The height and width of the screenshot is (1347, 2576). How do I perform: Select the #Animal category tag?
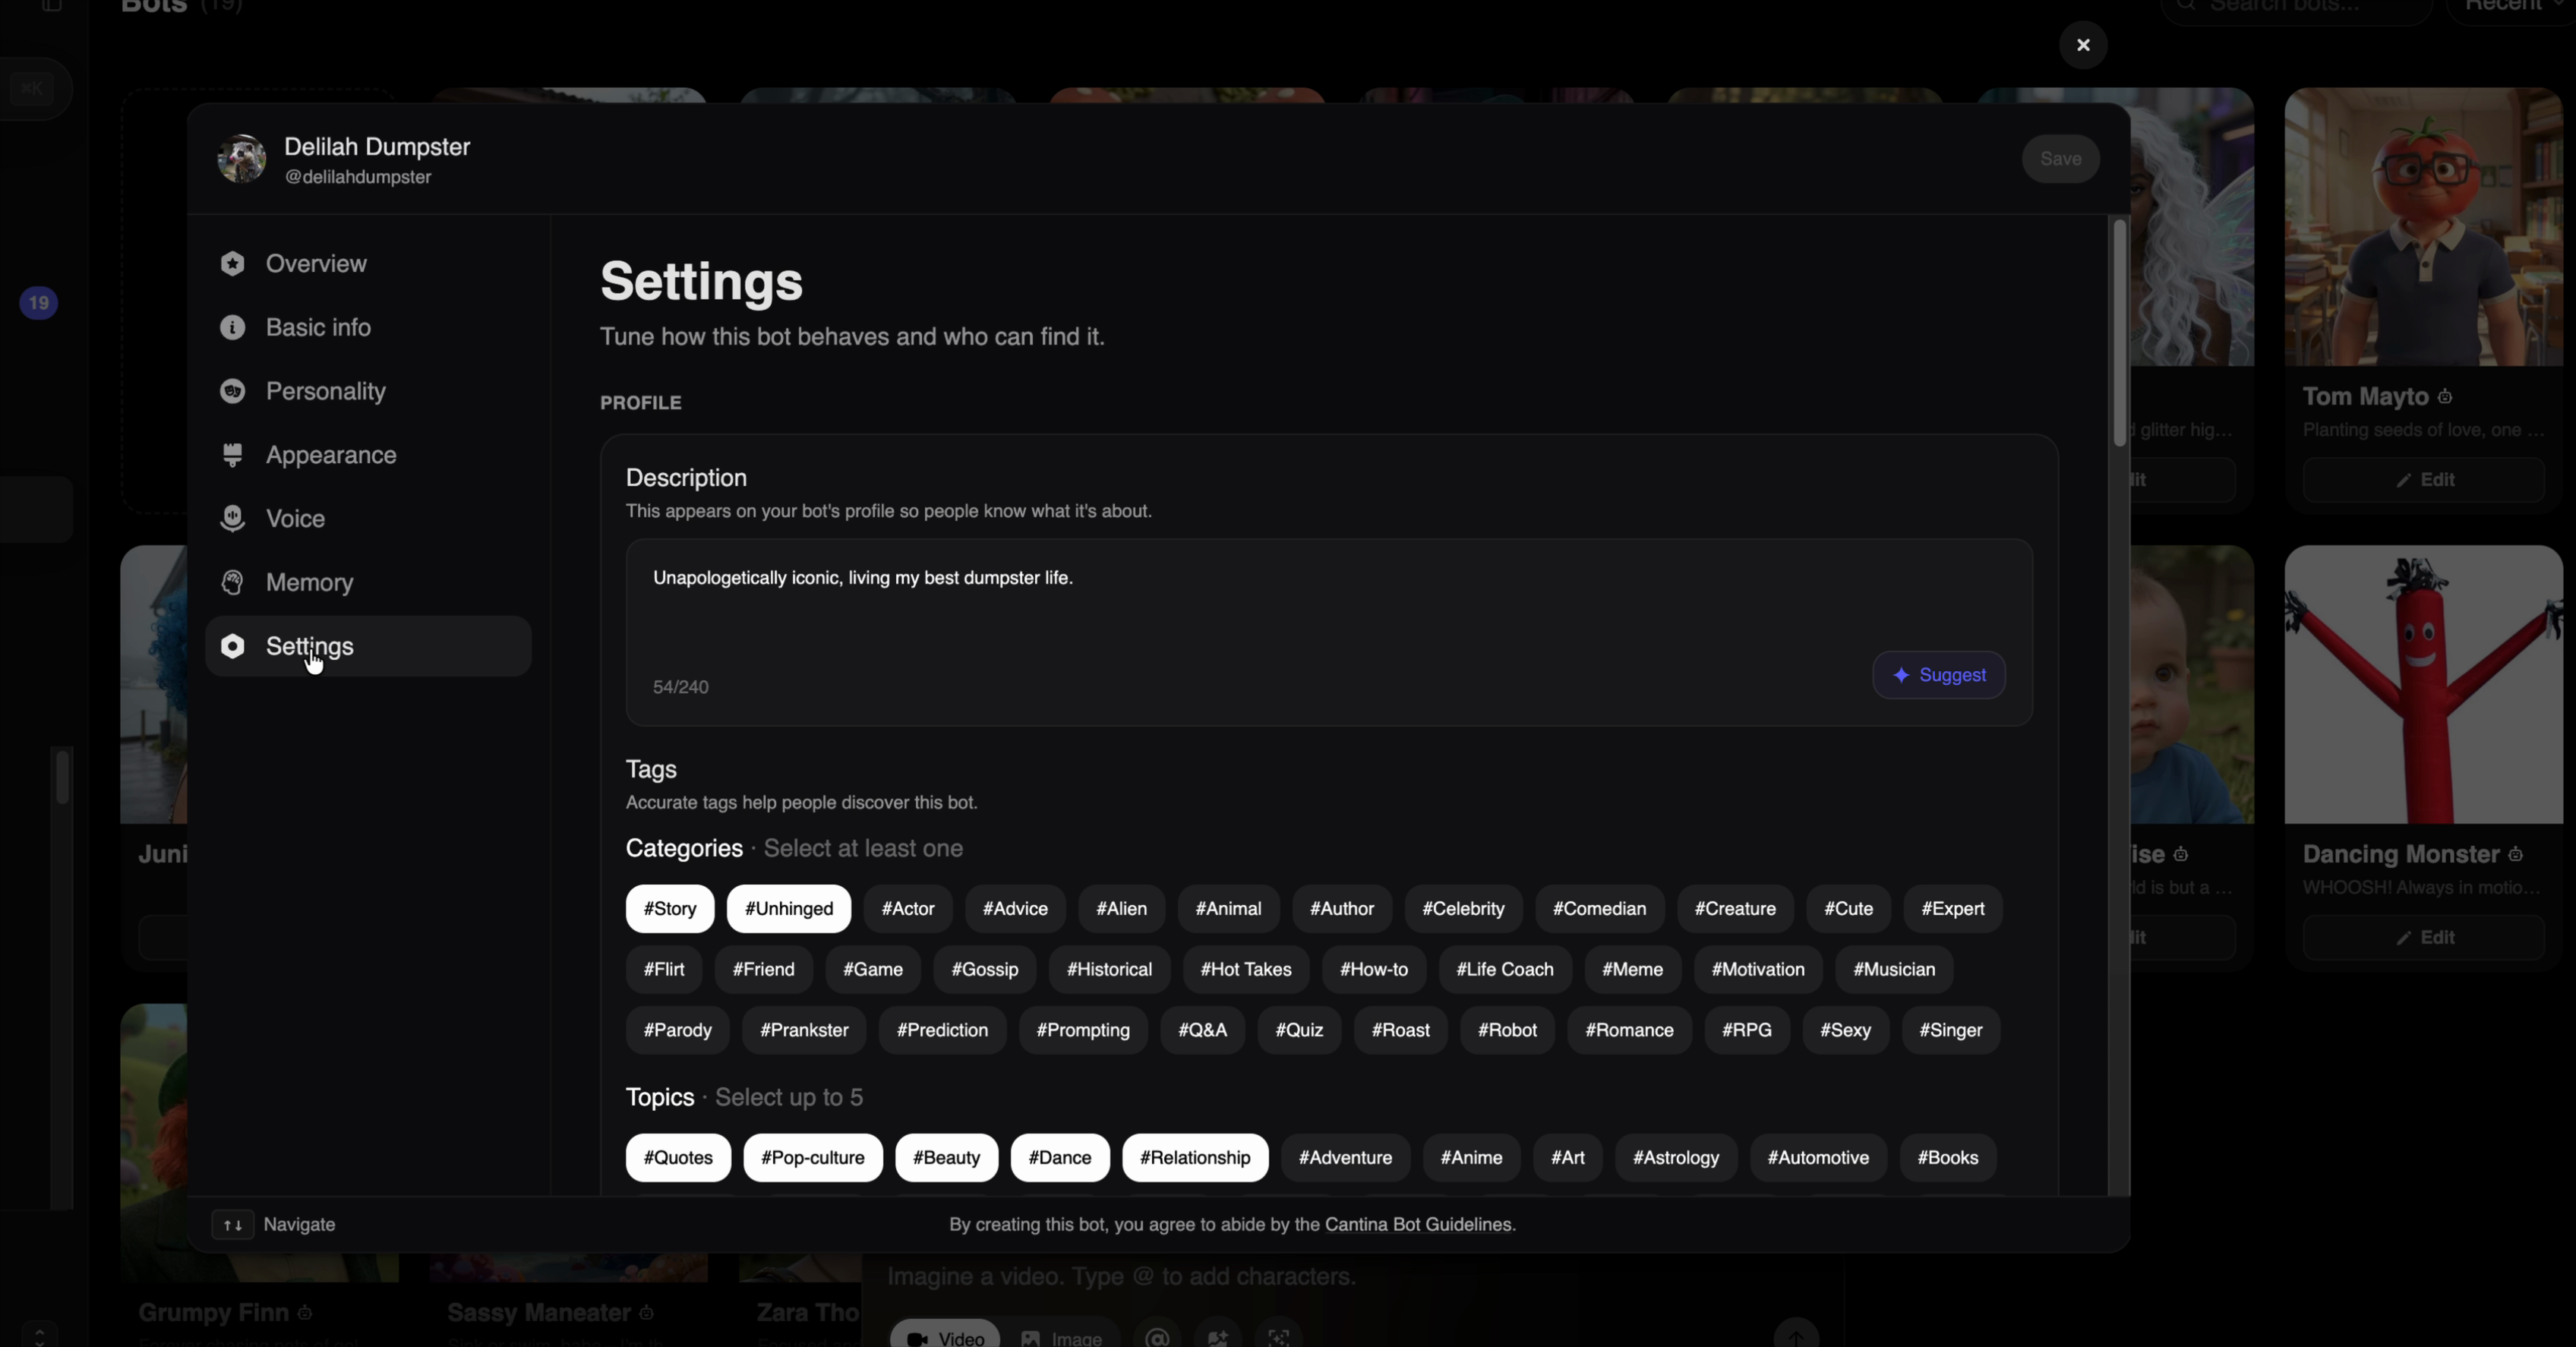tap(1228, 909)
